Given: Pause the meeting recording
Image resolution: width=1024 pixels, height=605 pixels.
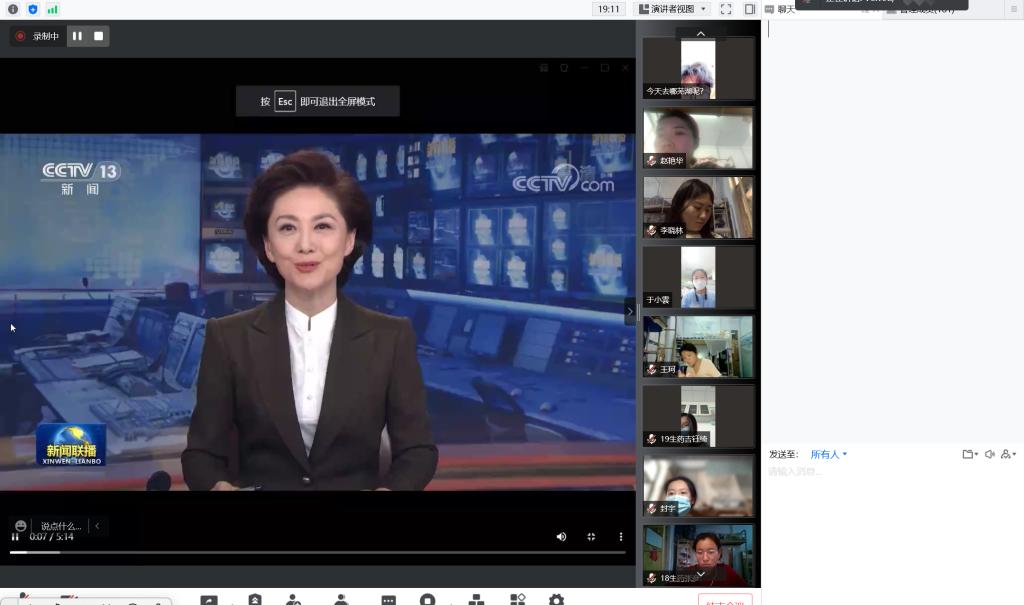Looking at the screenshot, I should point(77,36).
